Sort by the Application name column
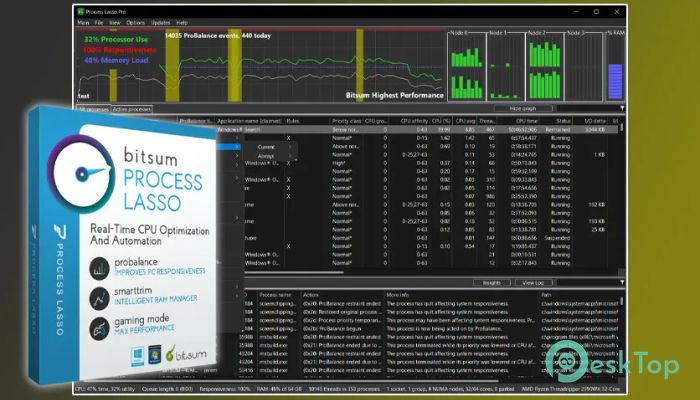The height and width of the screenshot is (400, 700). pyautogui.click(x=249, y=121)
